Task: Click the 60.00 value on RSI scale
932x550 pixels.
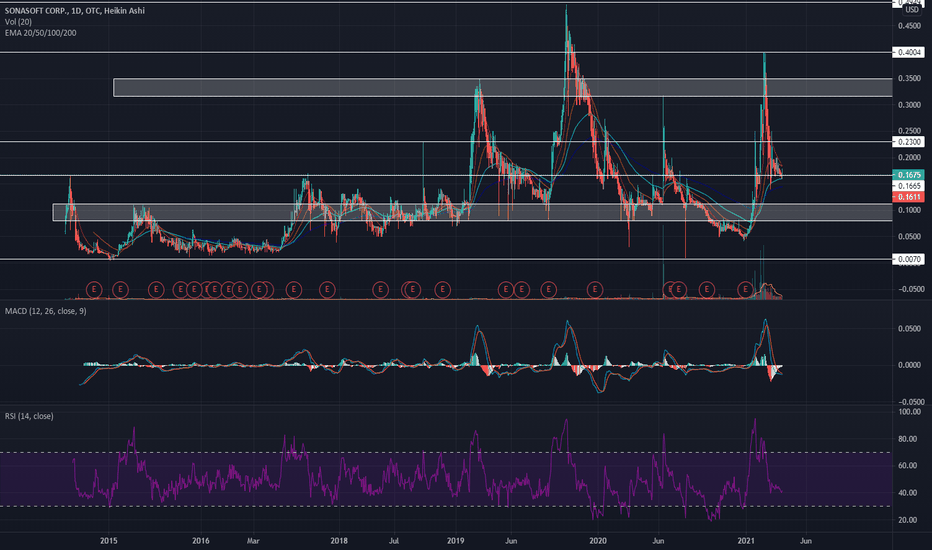Action: (x=909, y=466)
